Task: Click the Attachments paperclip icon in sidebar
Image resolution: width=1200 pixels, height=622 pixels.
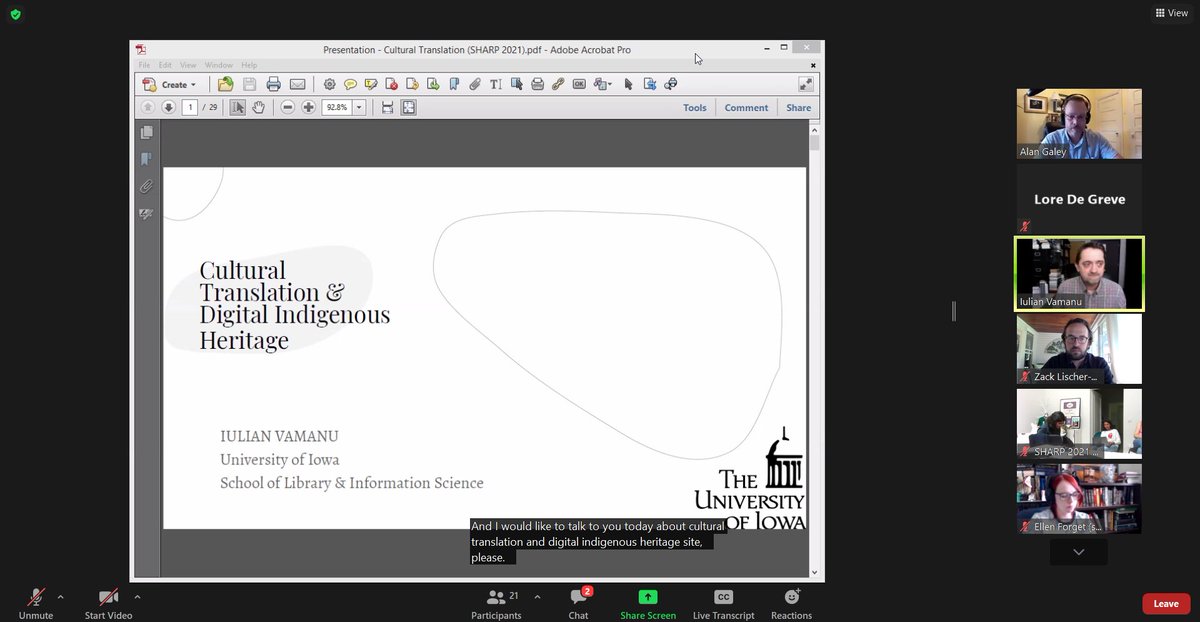Action: click(x=146, y=186)
